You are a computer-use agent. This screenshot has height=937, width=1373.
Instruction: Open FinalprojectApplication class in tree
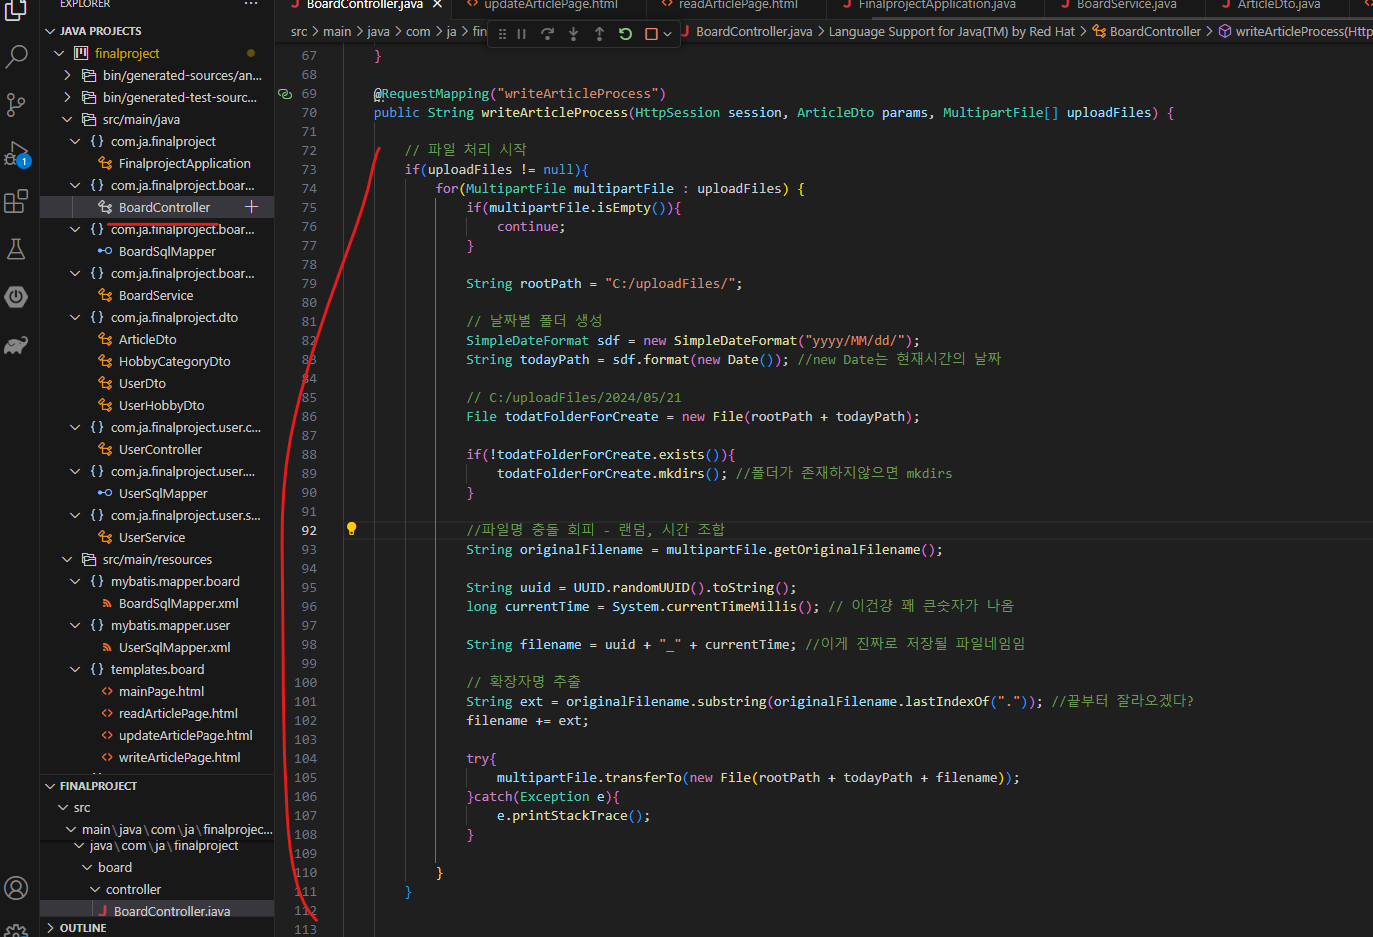pyautogui.click(x=184, y=163)
